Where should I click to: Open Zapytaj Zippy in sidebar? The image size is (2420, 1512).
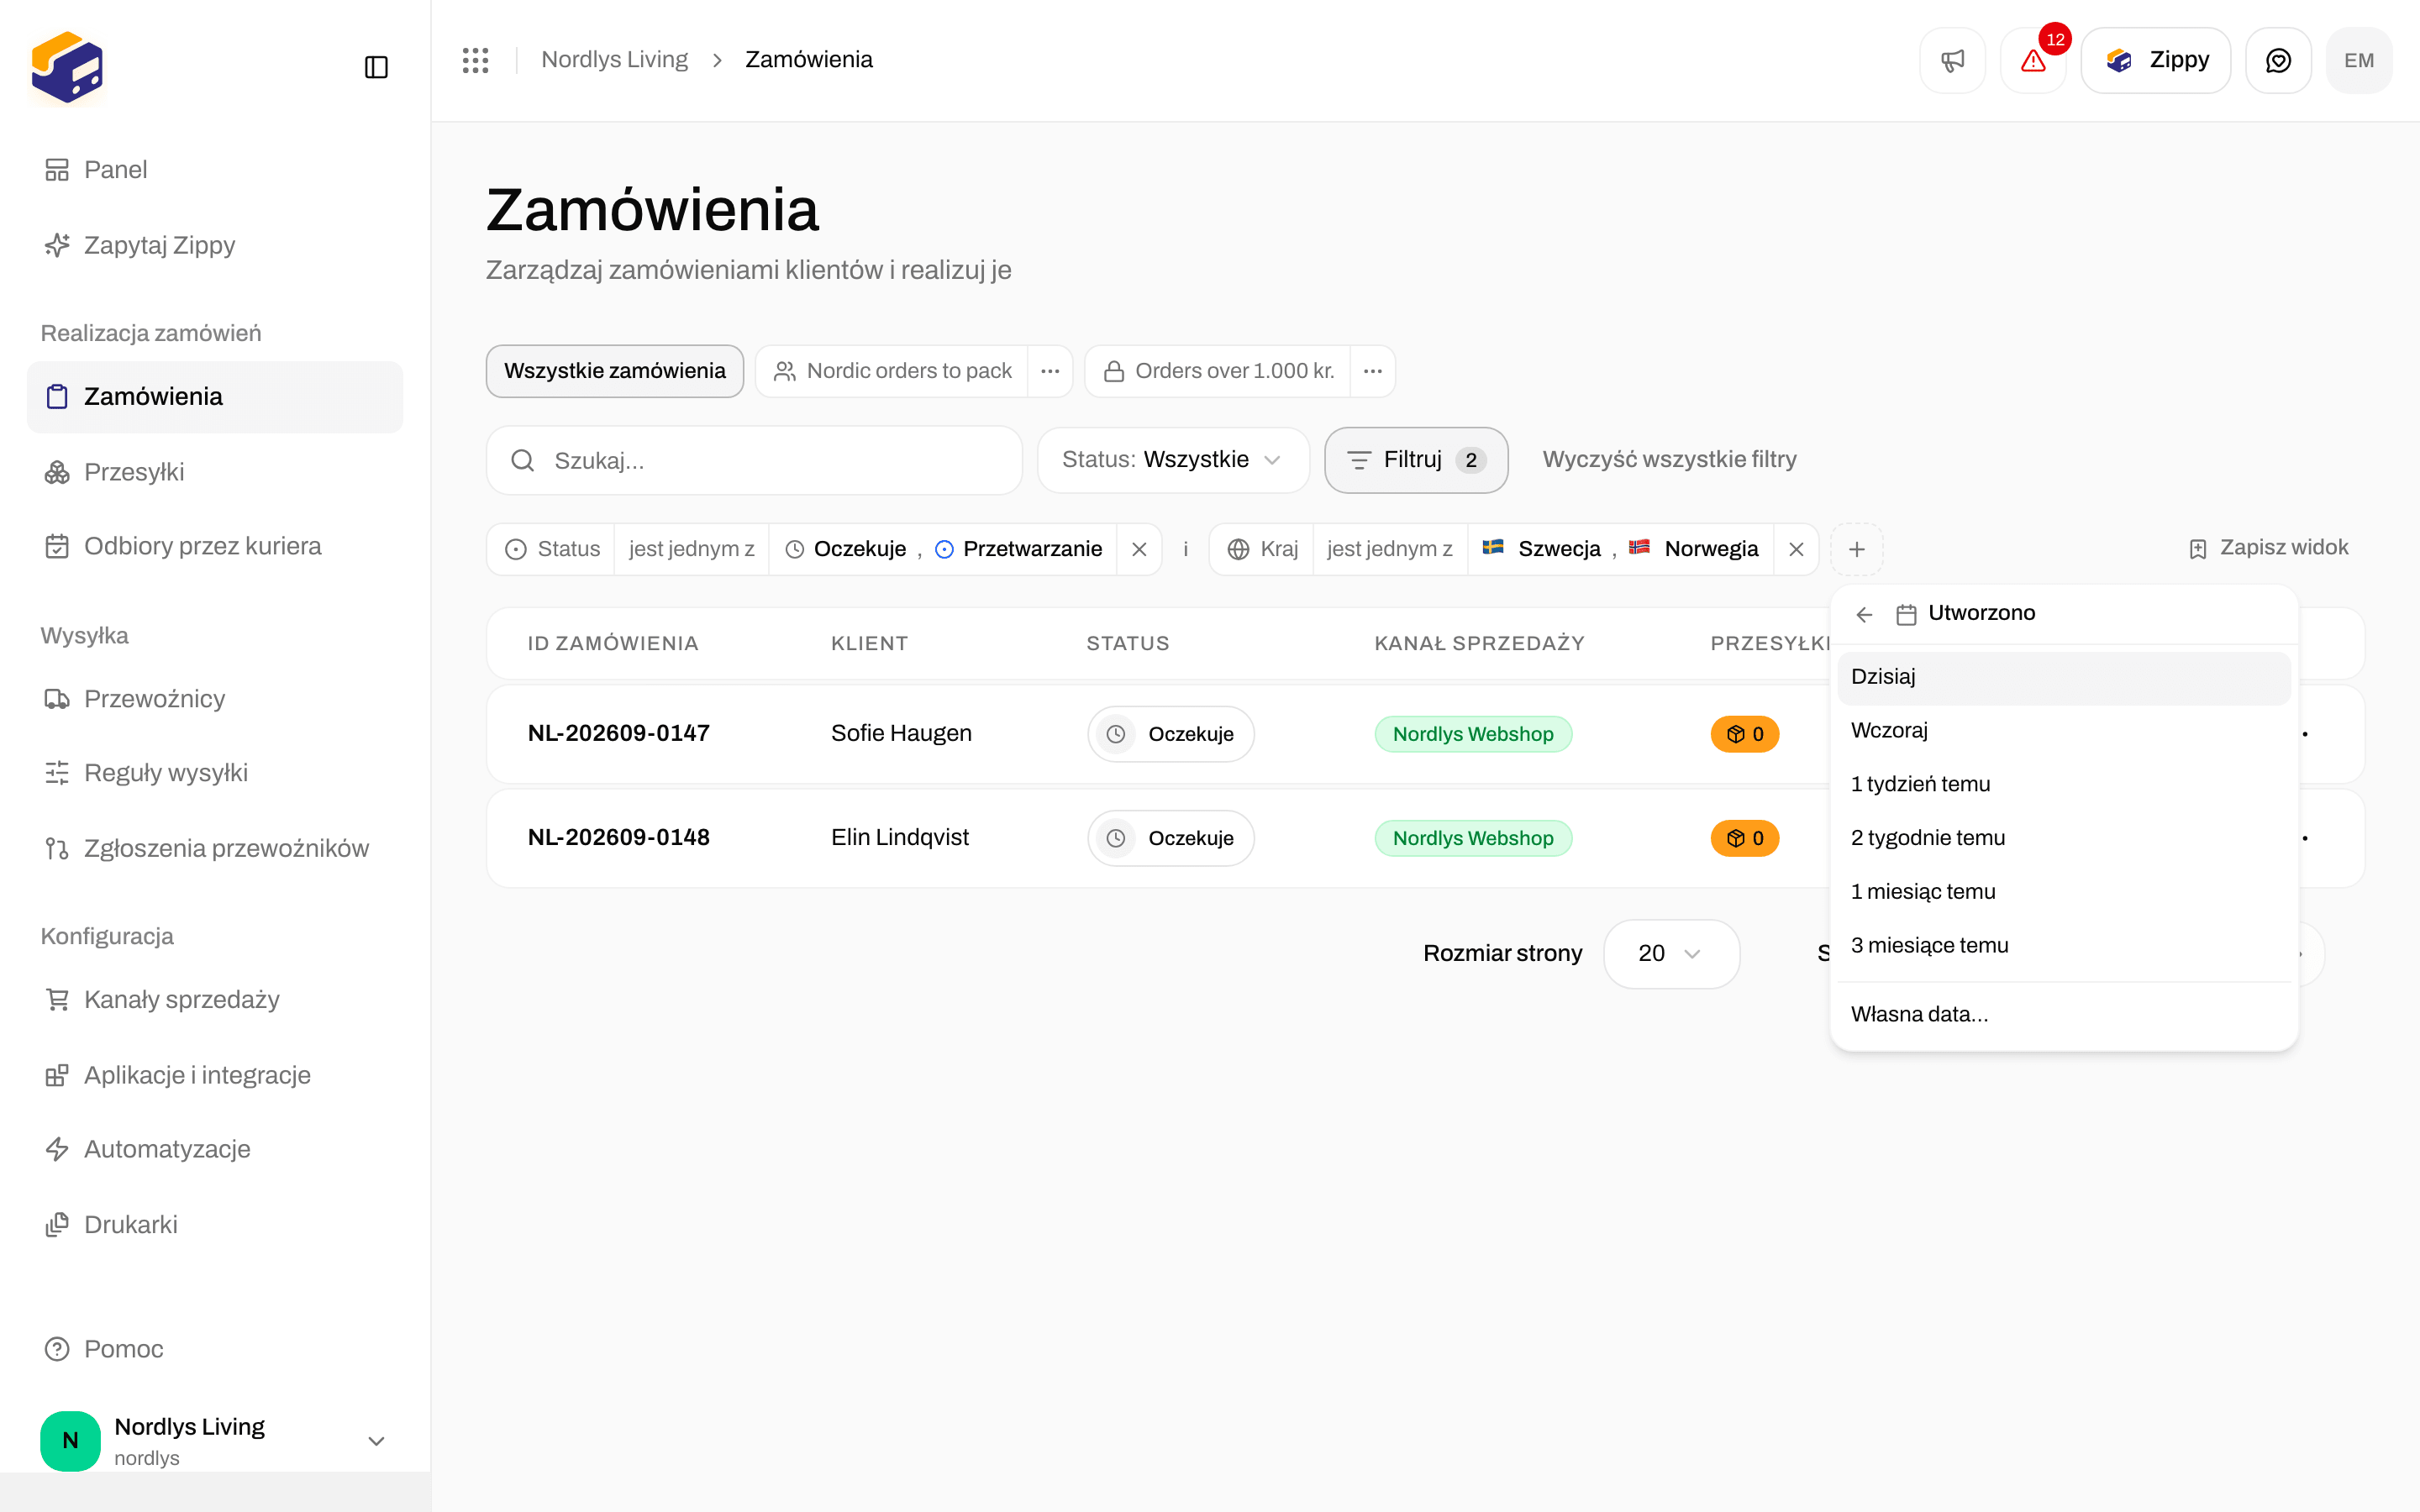coord(214,245)
